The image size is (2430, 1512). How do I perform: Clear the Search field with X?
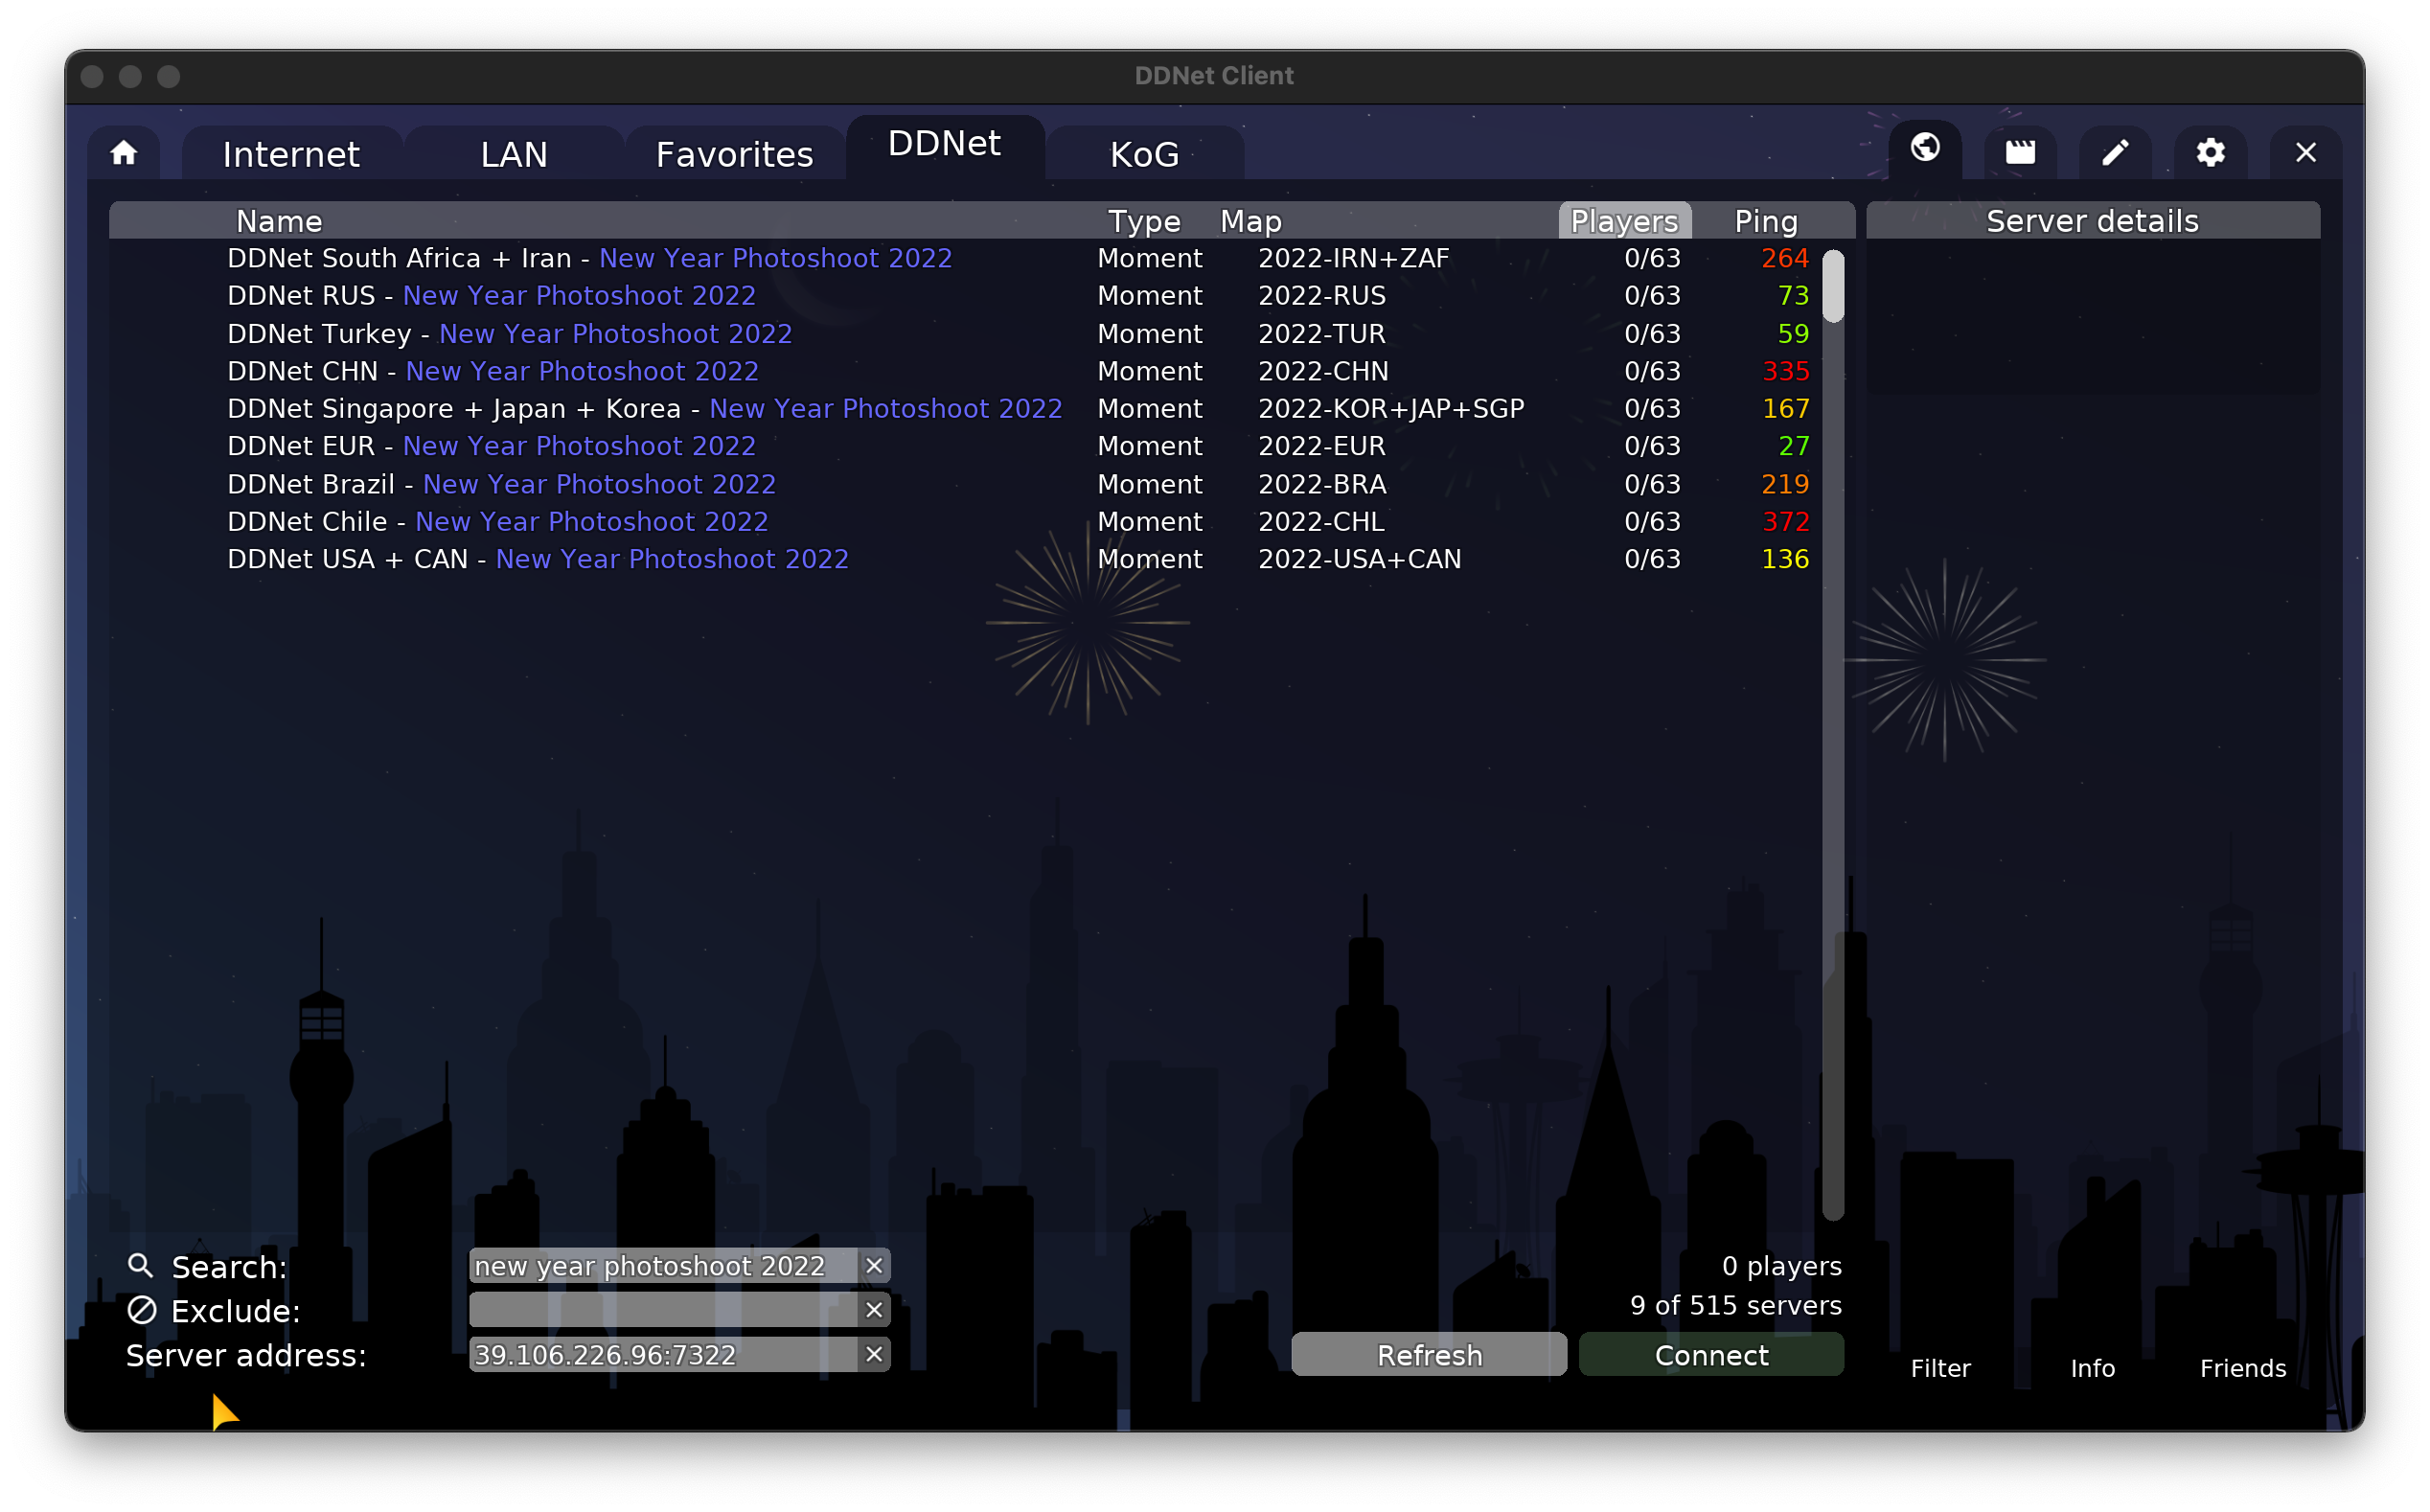point(874,1266)
